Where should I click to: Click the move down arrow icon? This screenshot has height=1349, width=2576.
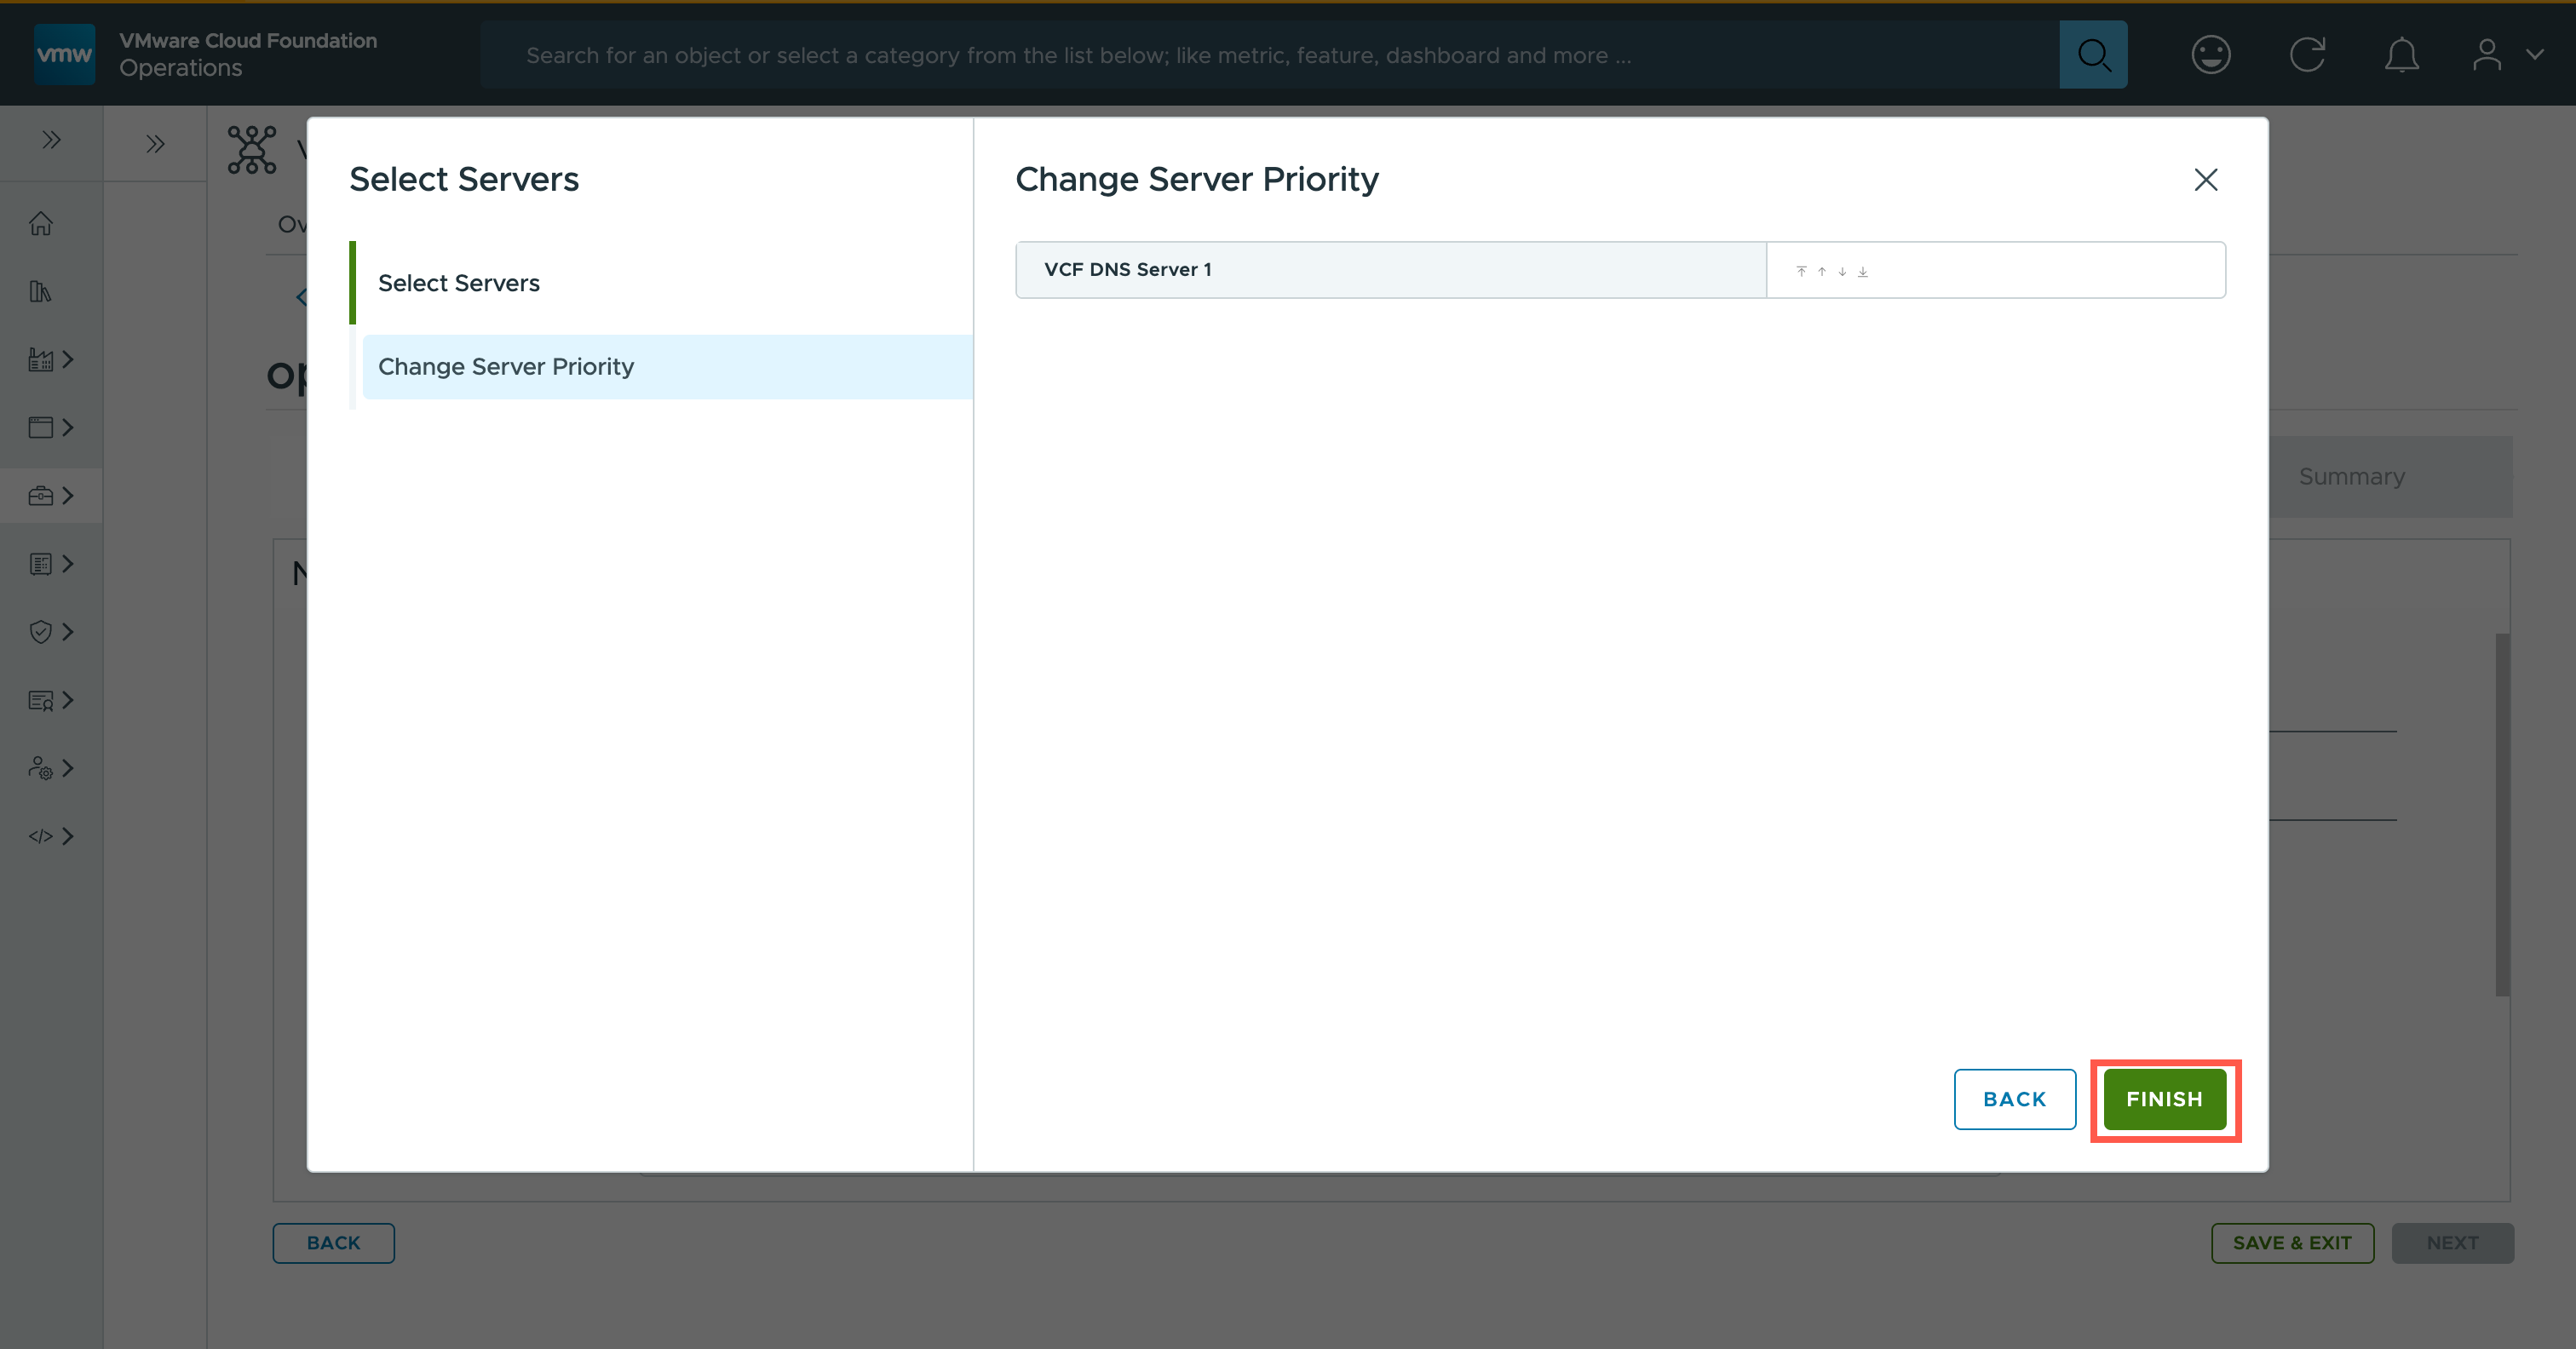(1842, 271)
